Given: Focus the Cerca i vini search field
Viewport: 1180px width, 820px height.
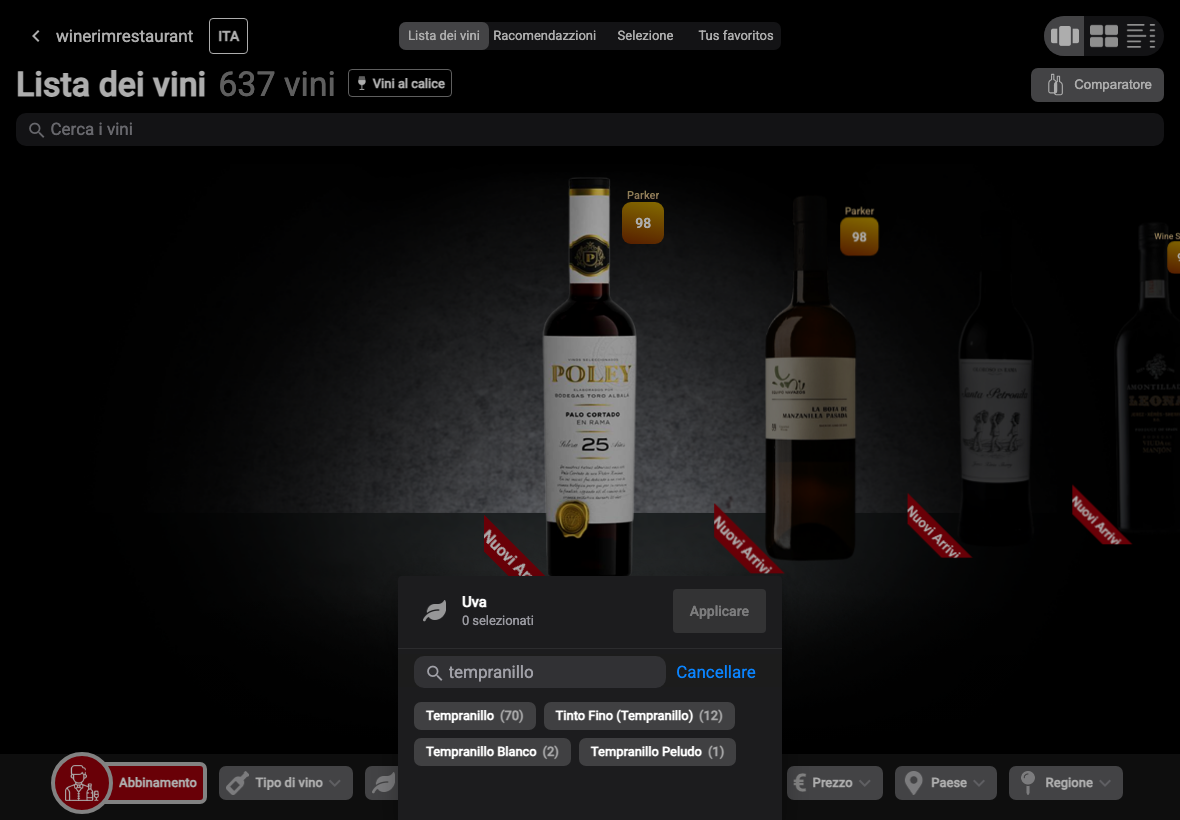Looking at the screenshot, I should (590, 129).
